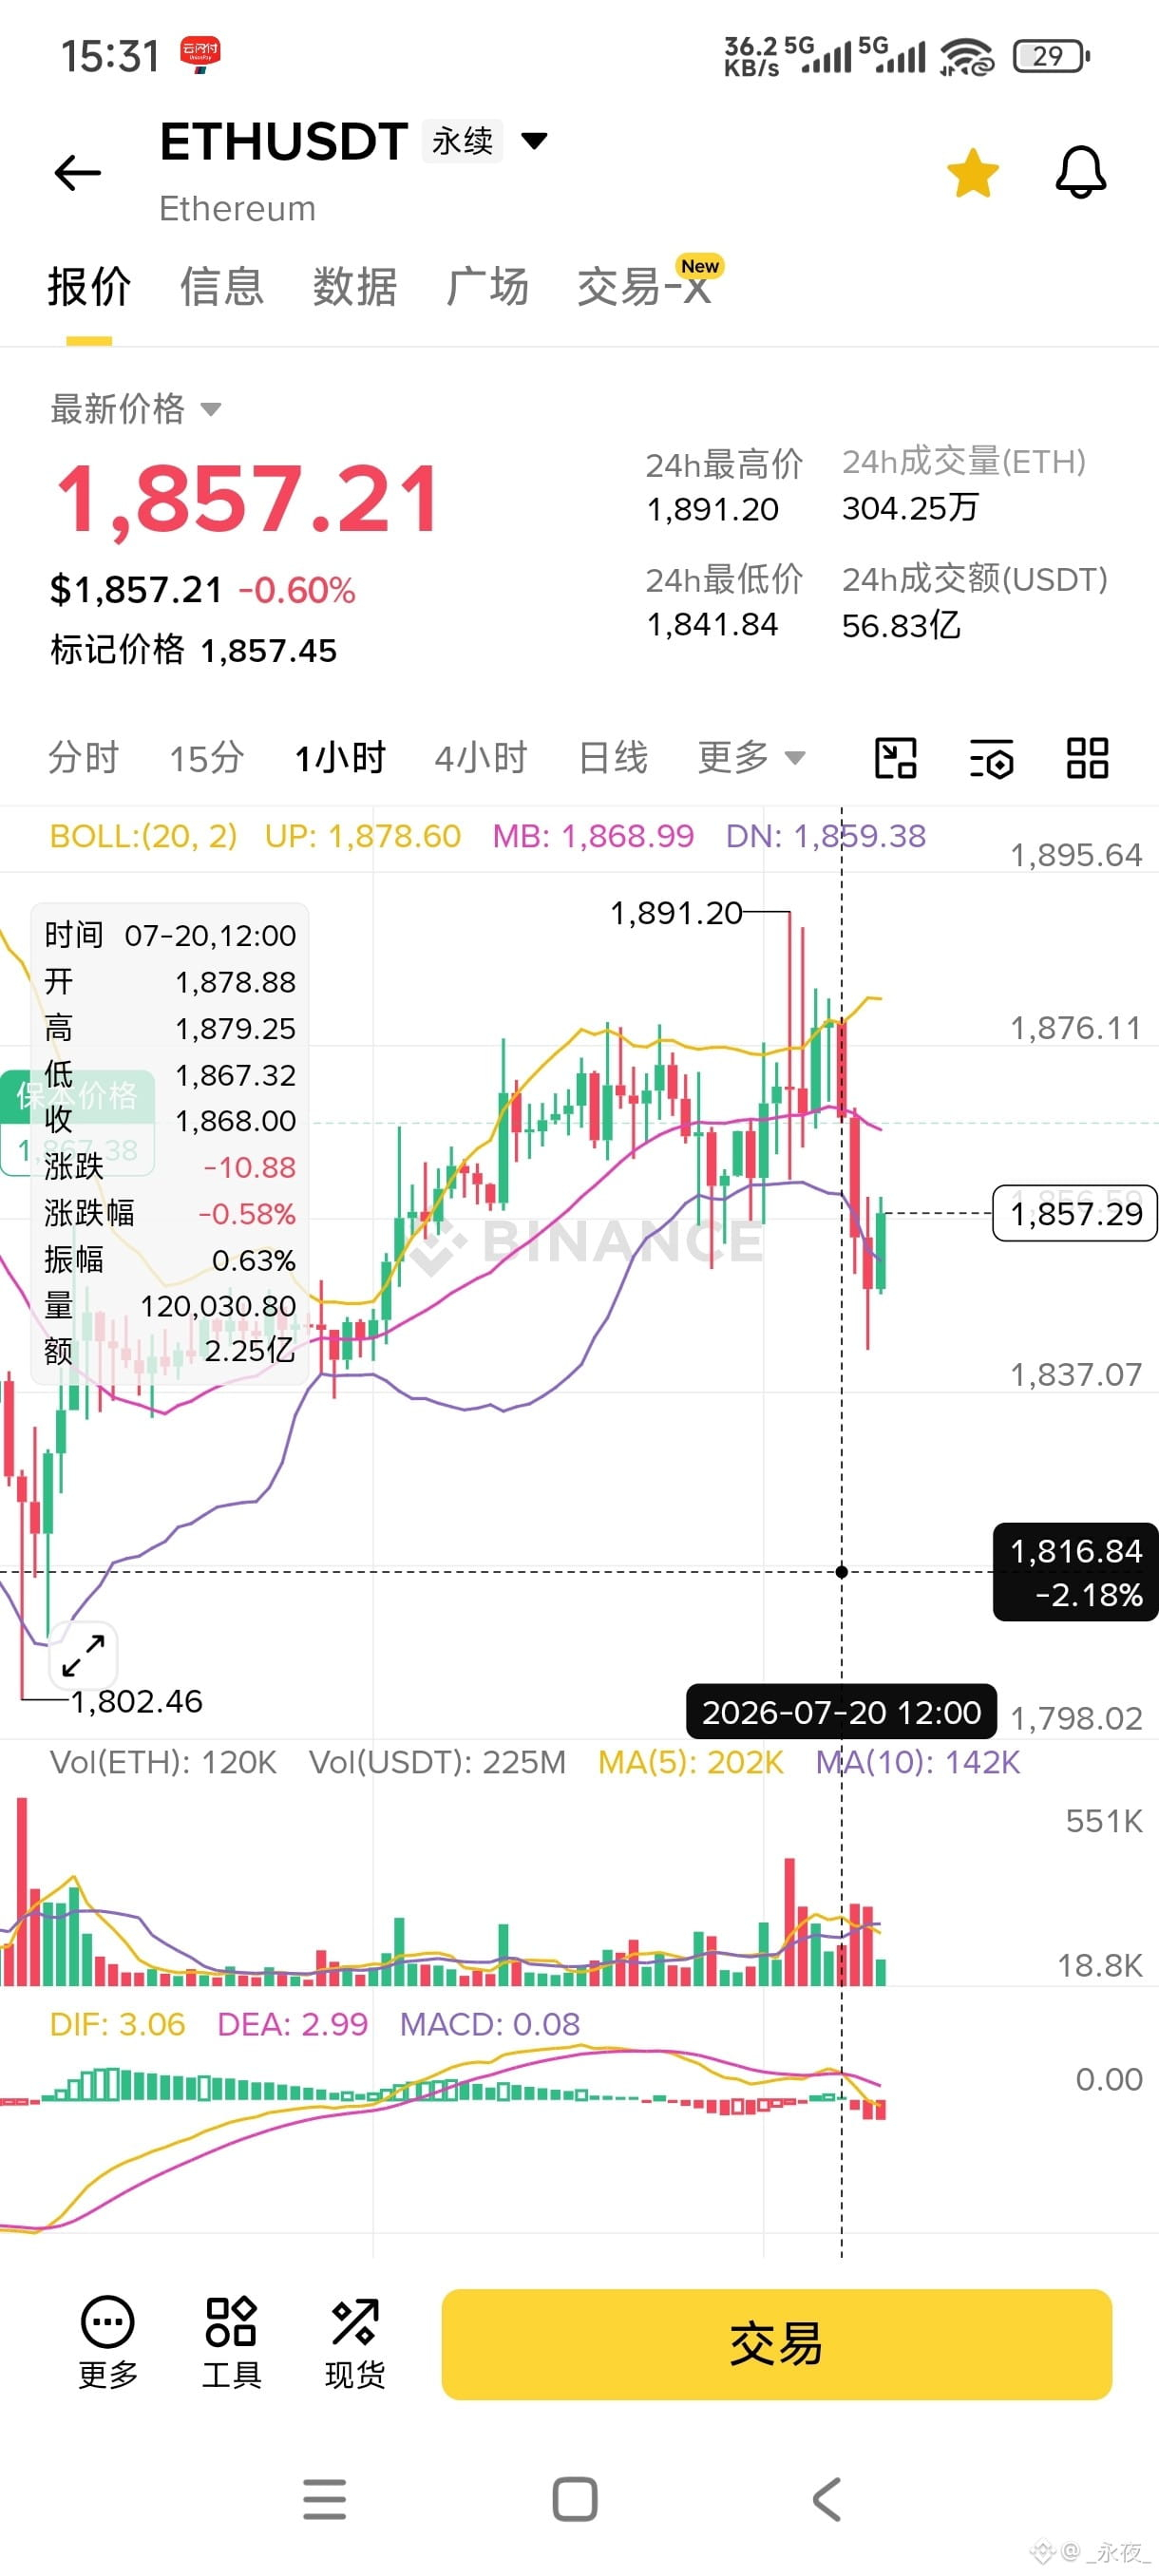Tap the Android home button
Viewport: 1159px width, 2576px height.
575,2499
